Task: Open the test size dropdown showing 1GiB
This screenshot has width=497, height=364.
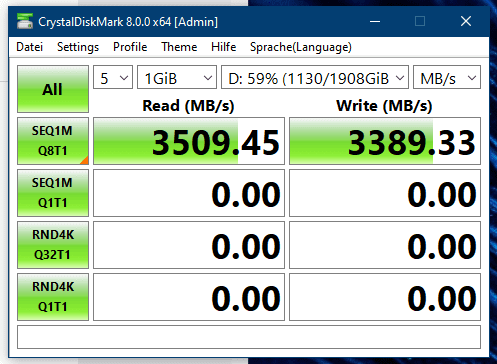Action: pyautogui.click(x=177, y=77)
